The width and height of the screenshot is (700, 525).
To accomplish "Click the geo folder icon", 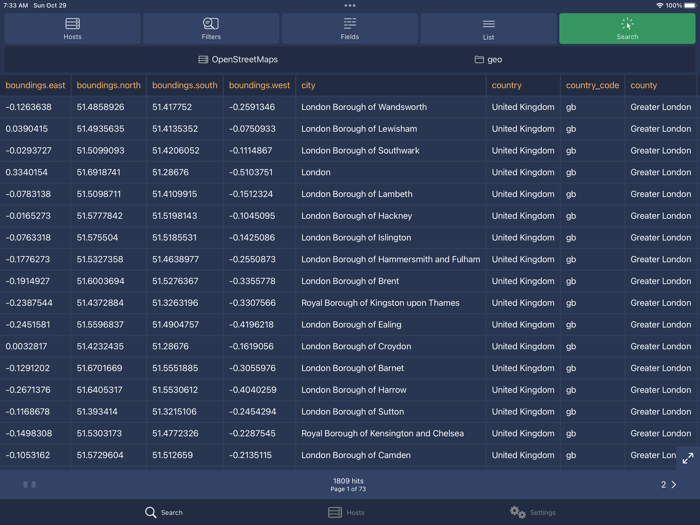I will pyautogui.click(x=479, y=59).
